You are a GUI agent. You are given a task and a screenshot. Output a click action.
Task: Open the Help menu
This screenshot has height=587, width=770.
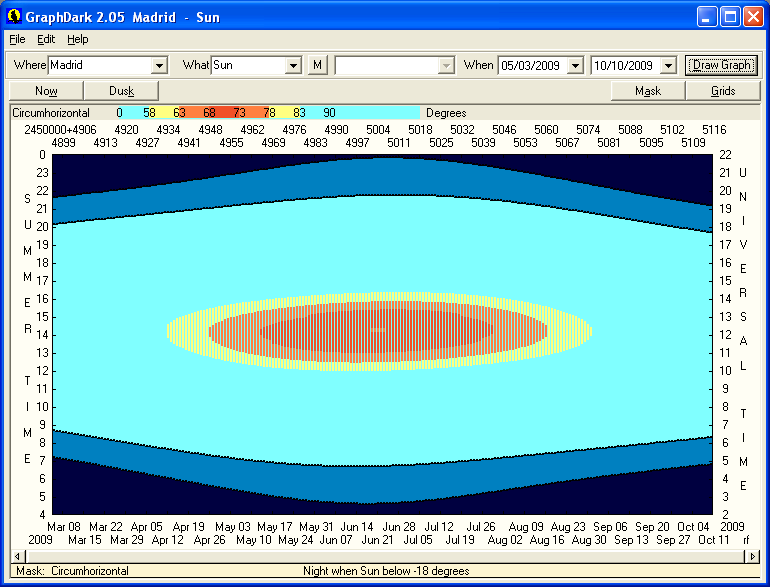[x=78, y=39]
